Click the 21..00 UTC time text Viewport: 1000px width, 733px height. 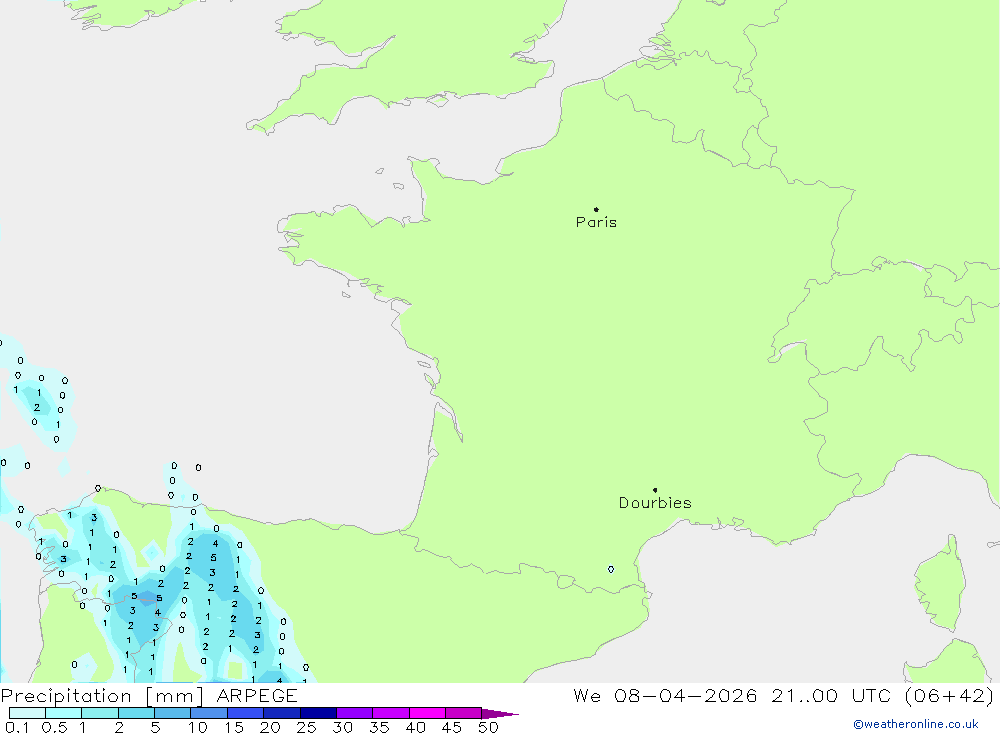(x=831, y=696)
